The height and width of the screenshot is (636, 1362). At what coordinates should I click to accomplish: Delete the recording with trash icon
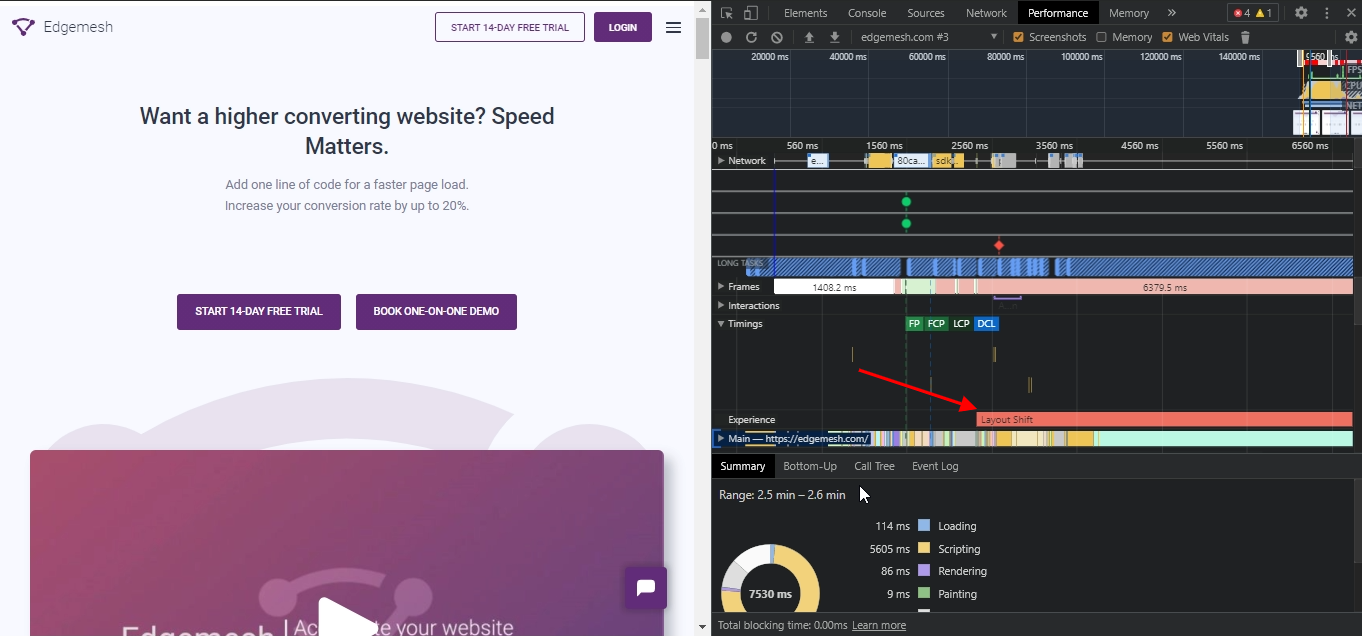pyautogui.click(x=1245, y=37)
